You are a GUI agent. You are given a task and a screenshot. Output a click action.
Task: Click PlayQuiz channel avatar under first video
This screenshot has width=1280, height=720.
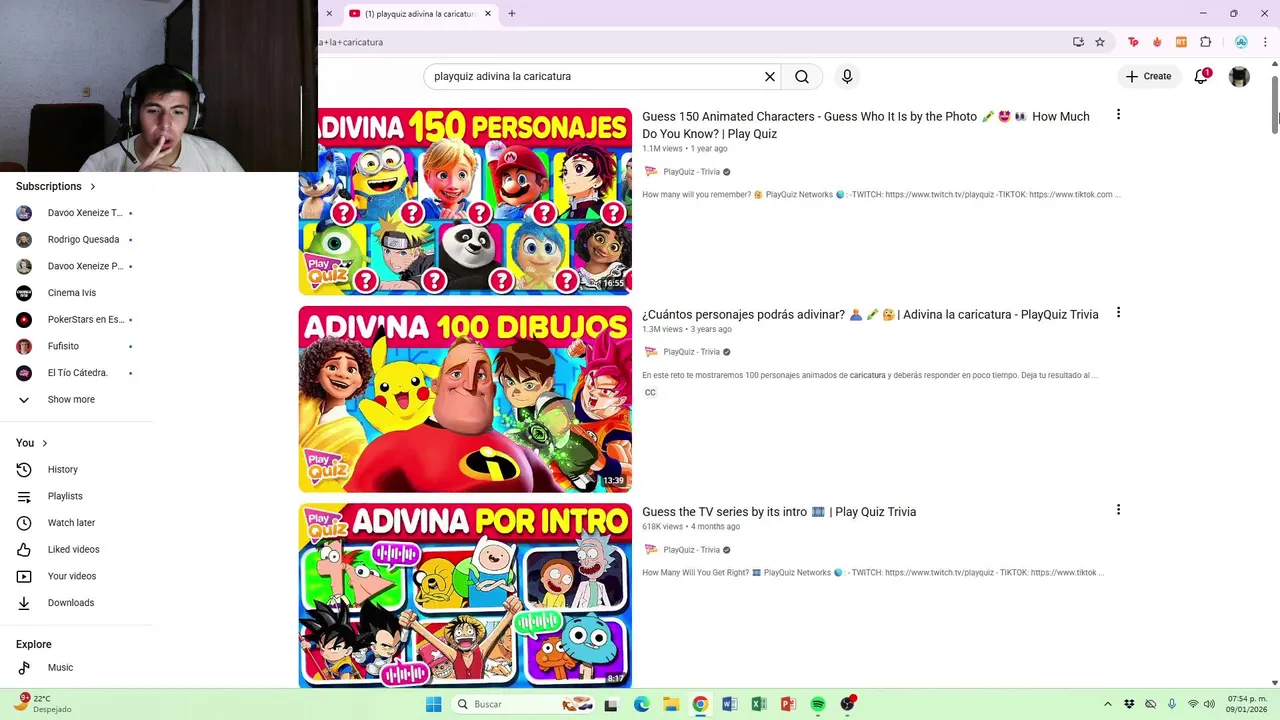click(651, 172)
